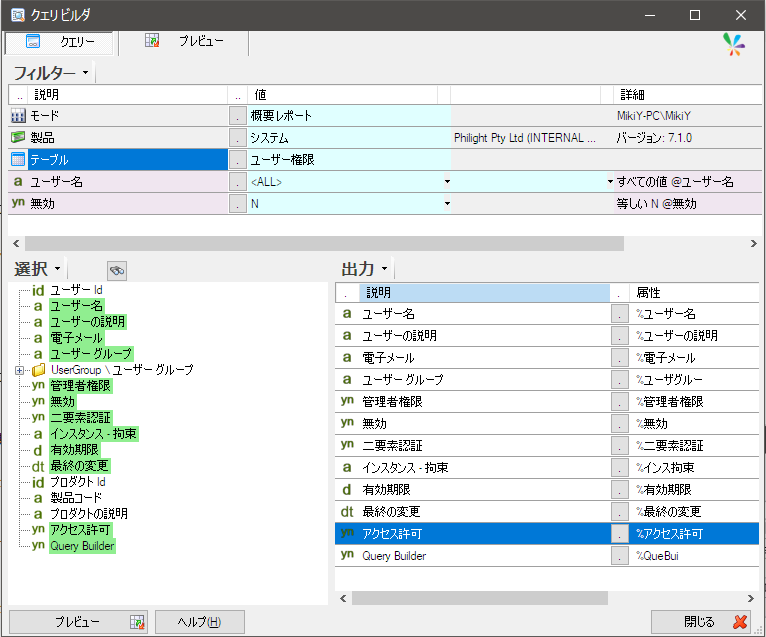Open the ユーザー名 <ALL> value dropdown
Viewport: 766px width, 637px height.
pyautogui.click(x=447, y=182)
